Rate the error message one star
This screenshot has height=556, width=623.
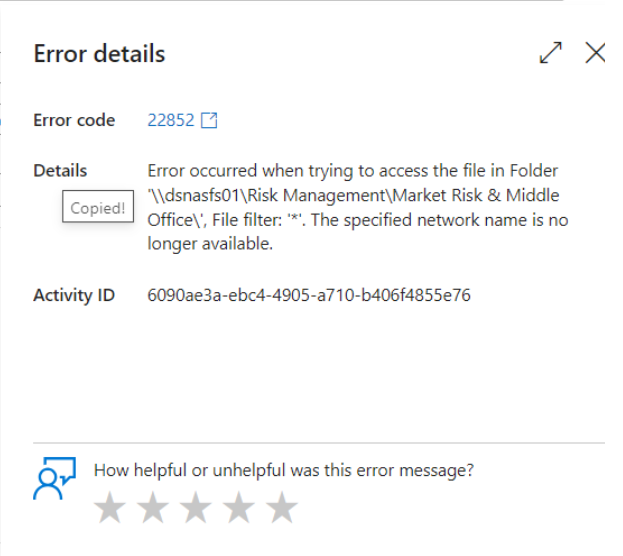click(x=110, y=507)
